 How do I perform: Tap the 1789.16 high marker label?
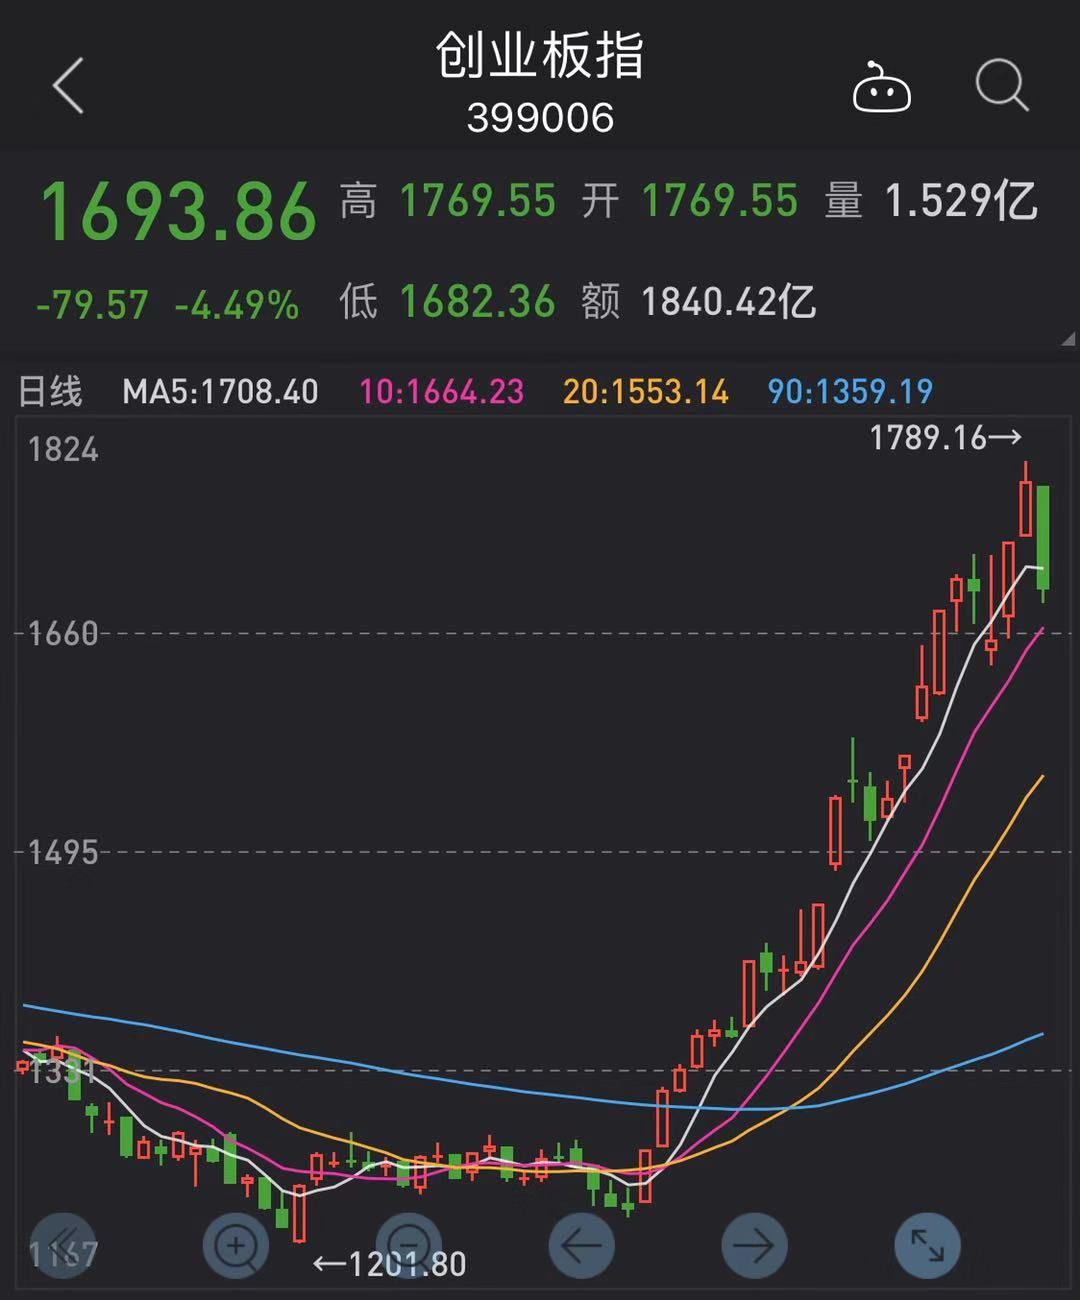946,438
